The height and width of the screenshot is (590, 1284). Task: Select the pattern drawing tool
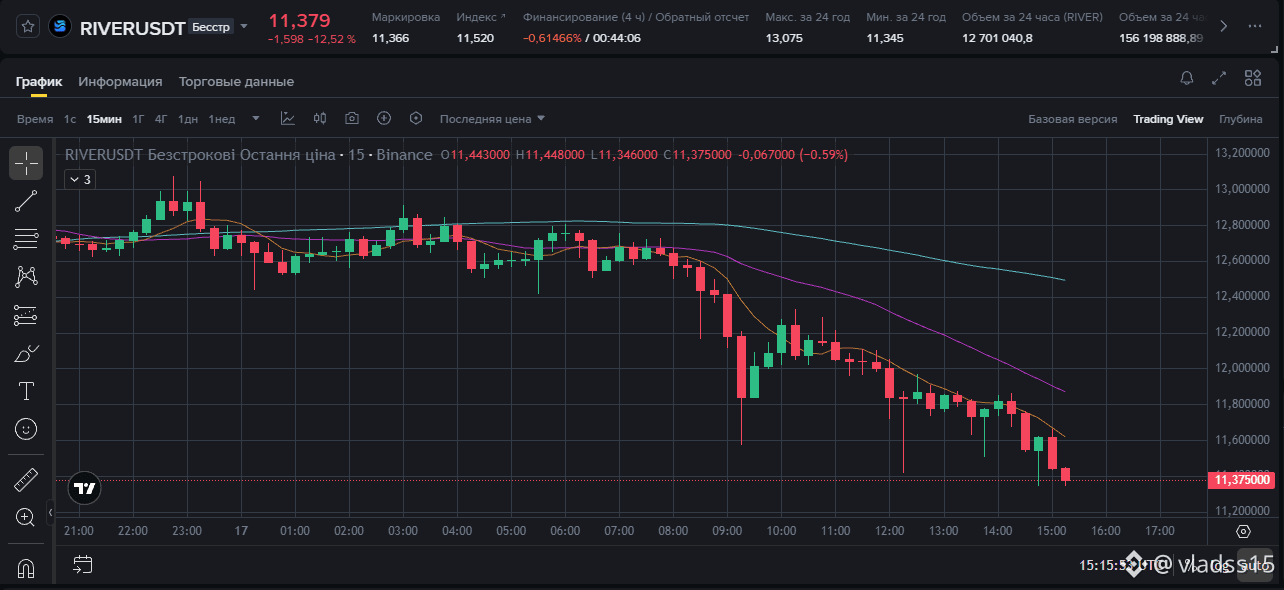pyautogui.click(x=26, y=277)
